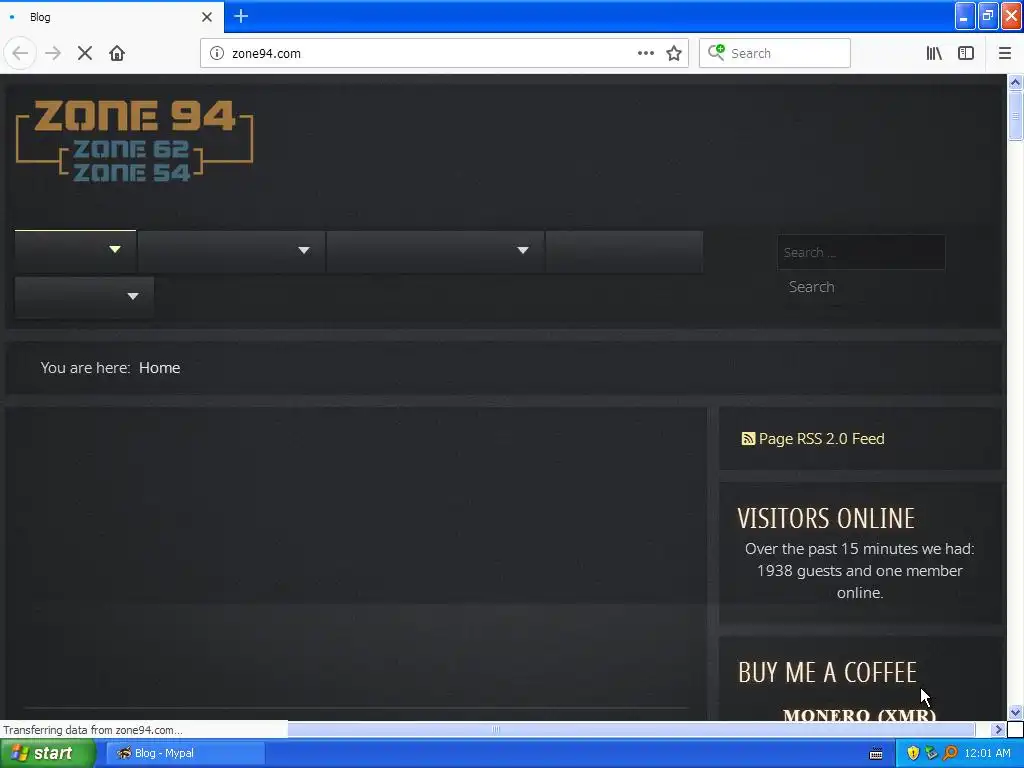Open the Page RSS 2.0 Feed link
1024x768 pixels.
coord(821,439)
